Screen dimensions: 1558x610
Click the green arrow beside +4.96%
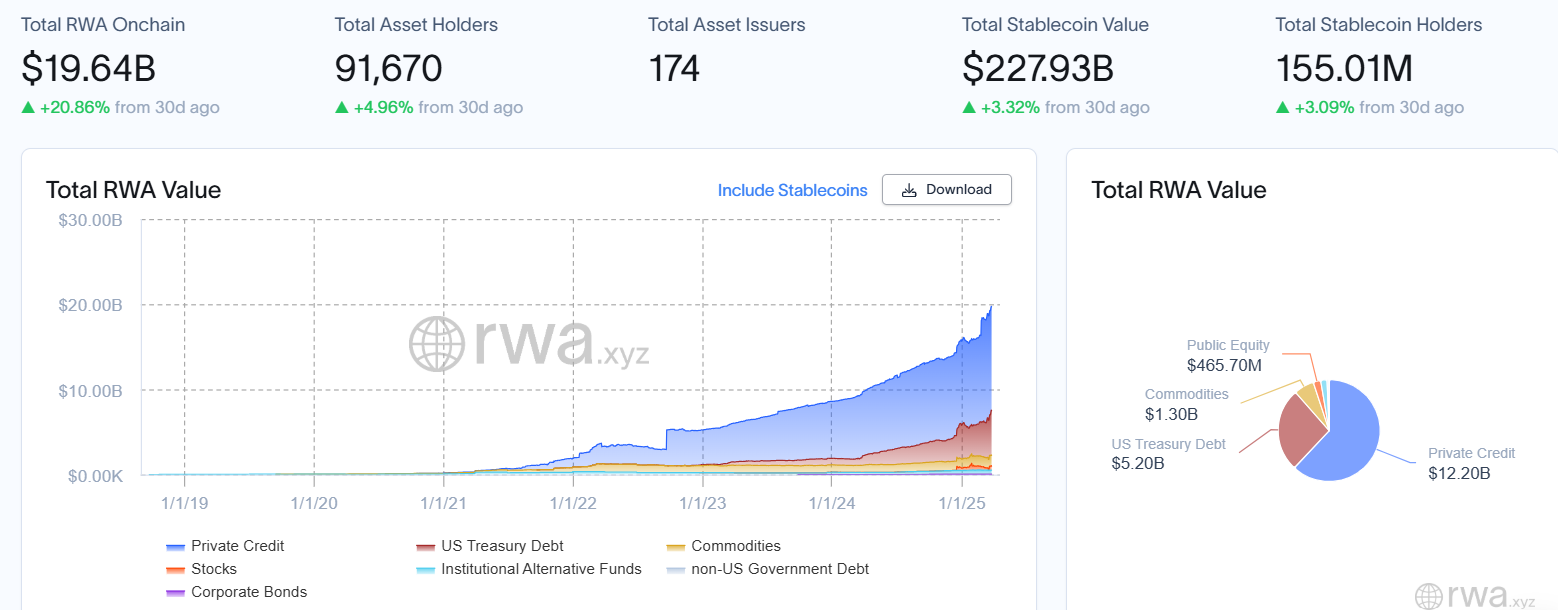[x=342, y=108]
